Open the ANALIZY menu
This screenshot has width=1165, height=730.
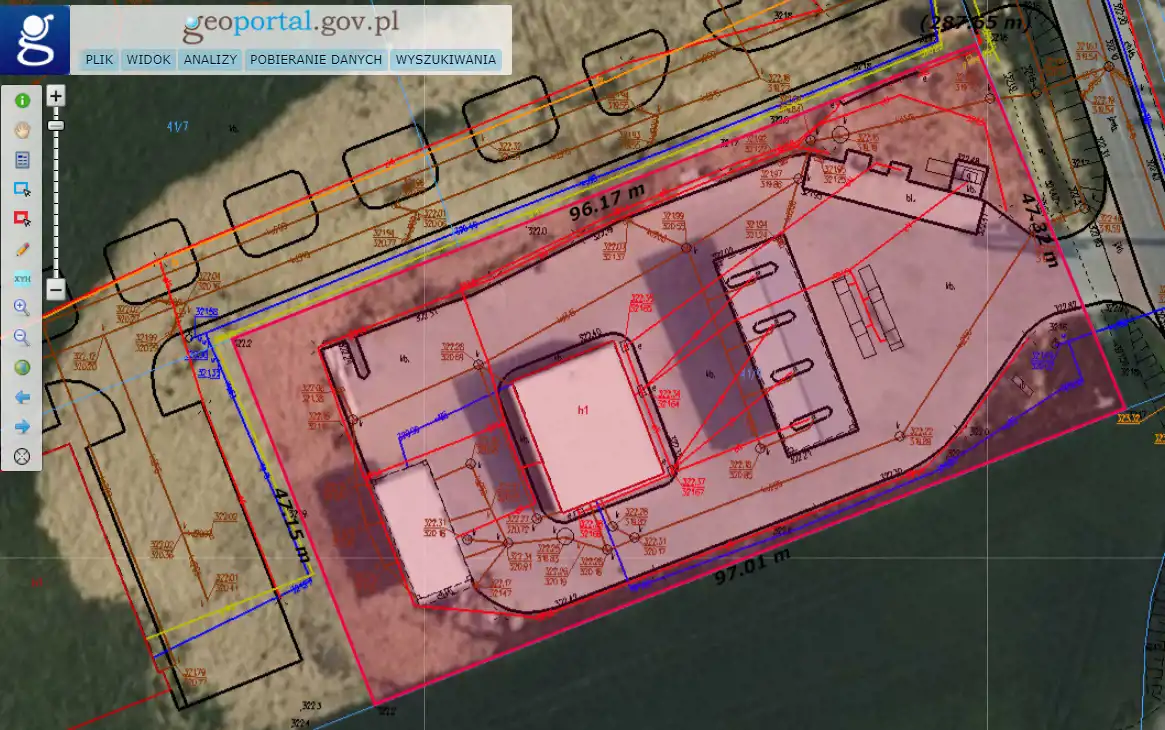click(x=210, y=60)
